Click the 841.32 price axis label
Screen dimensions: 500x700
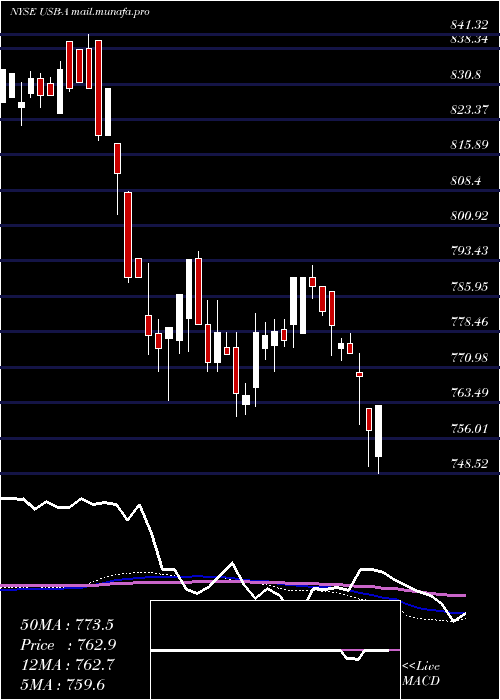point(469,25)
